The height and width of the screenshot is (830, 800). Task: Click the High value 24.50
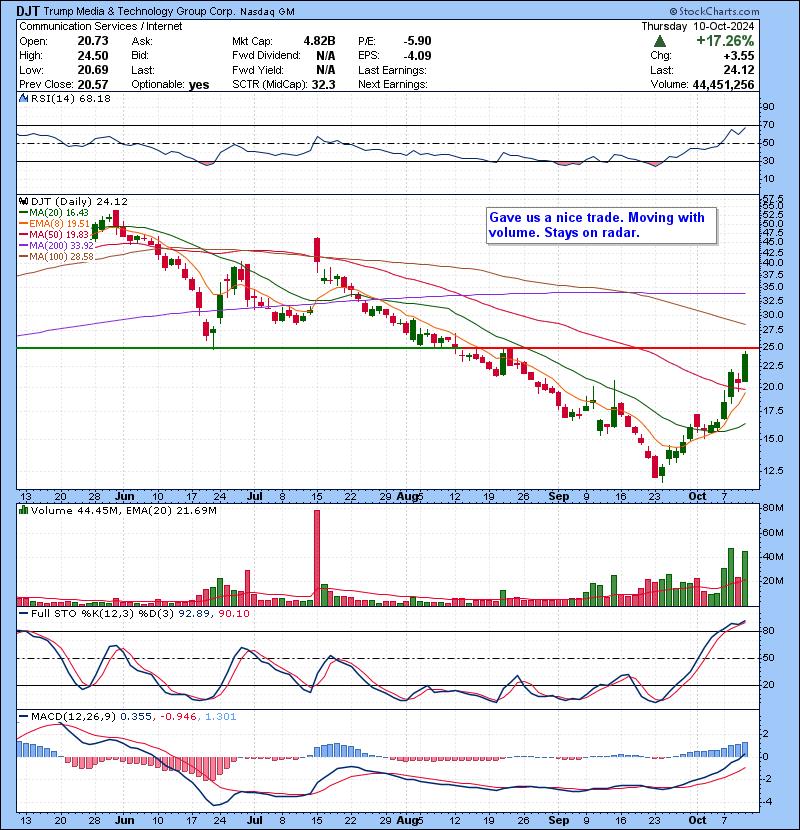[x=93, y=56]
